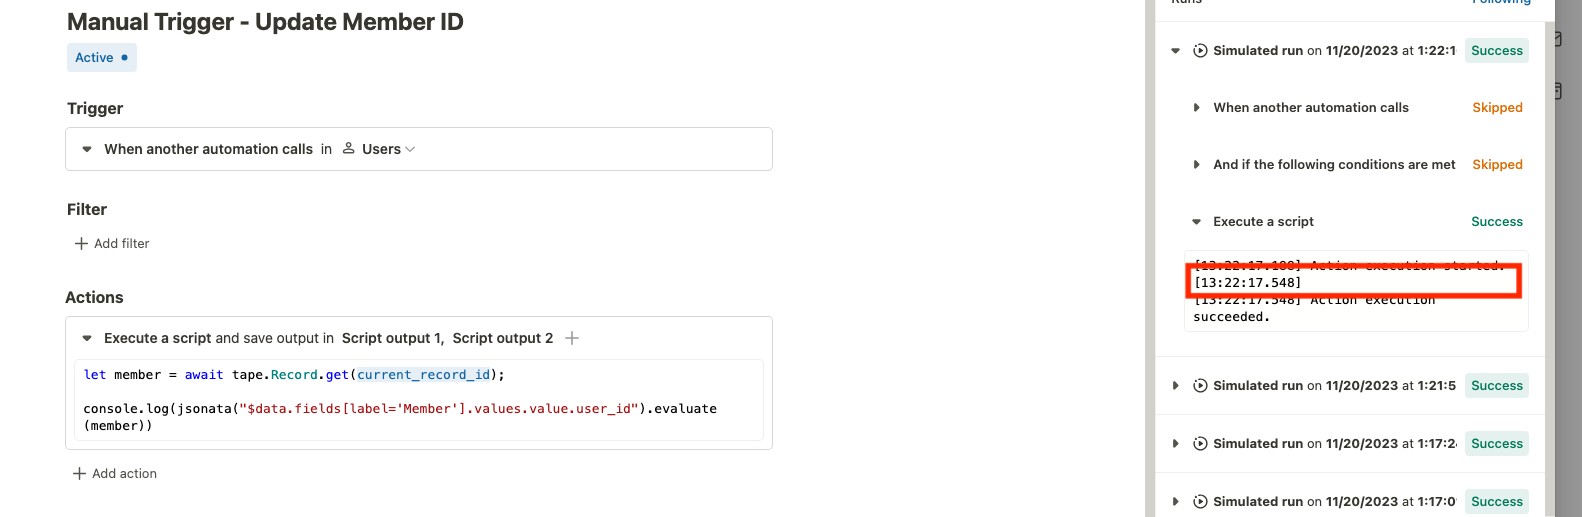
Task: Click the current_record_id variable in script
Action: pyautogui.click(x=424, y=374)
